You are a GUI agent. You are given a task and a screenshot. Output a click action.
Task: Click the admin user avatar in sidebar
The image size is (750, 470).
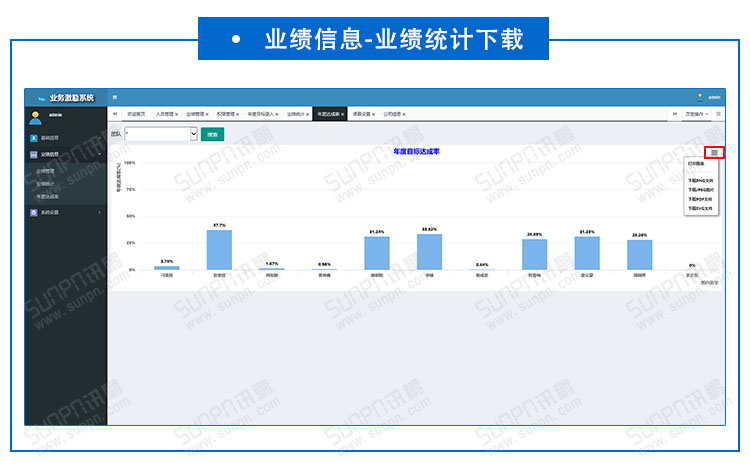tap(35, 118)
